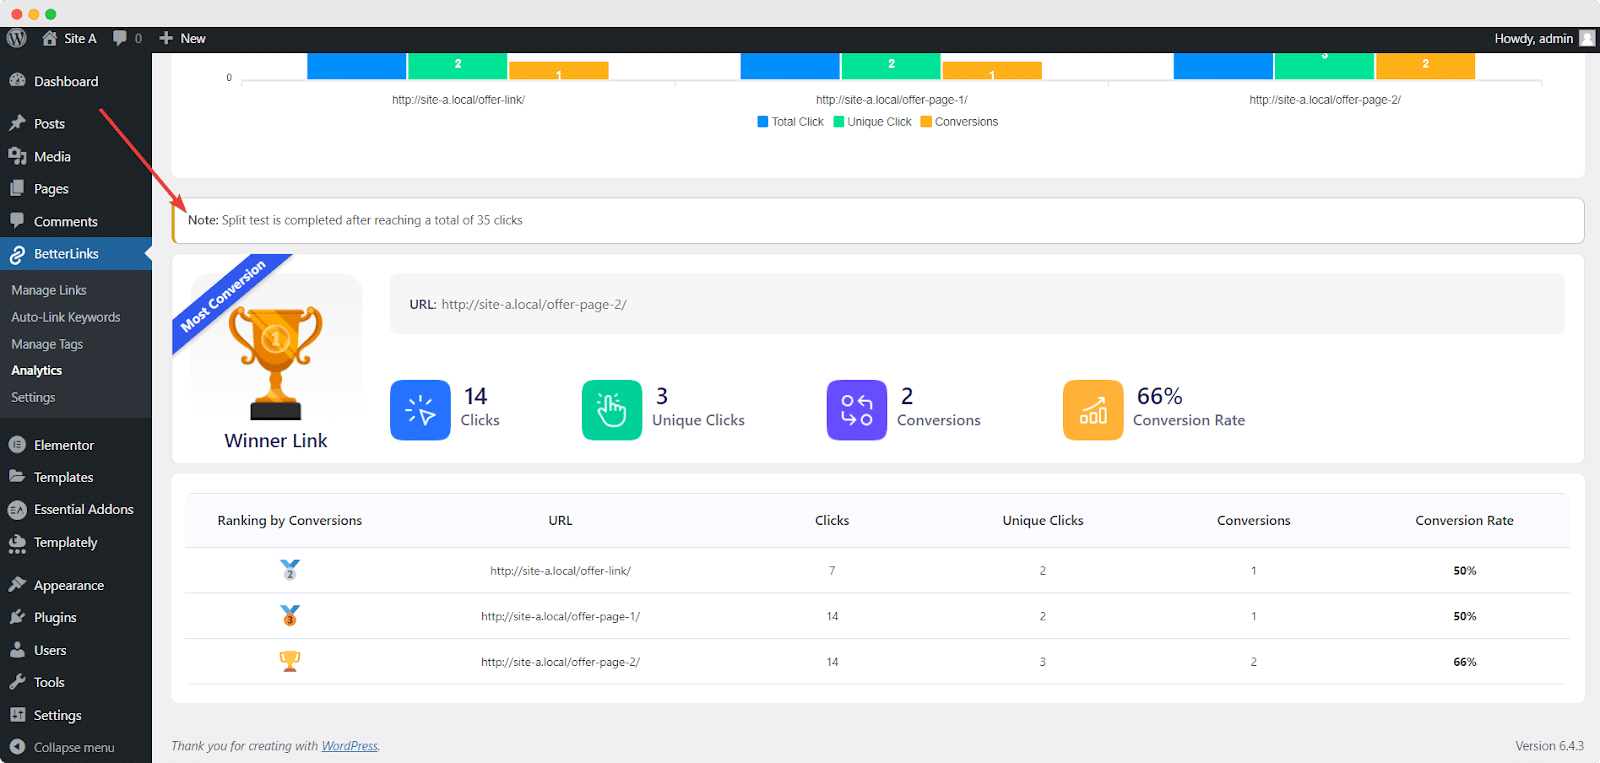The image size is (1600, 763).
Task: Click the green Unique Clicks hand icon
Action: click(612, 410)
